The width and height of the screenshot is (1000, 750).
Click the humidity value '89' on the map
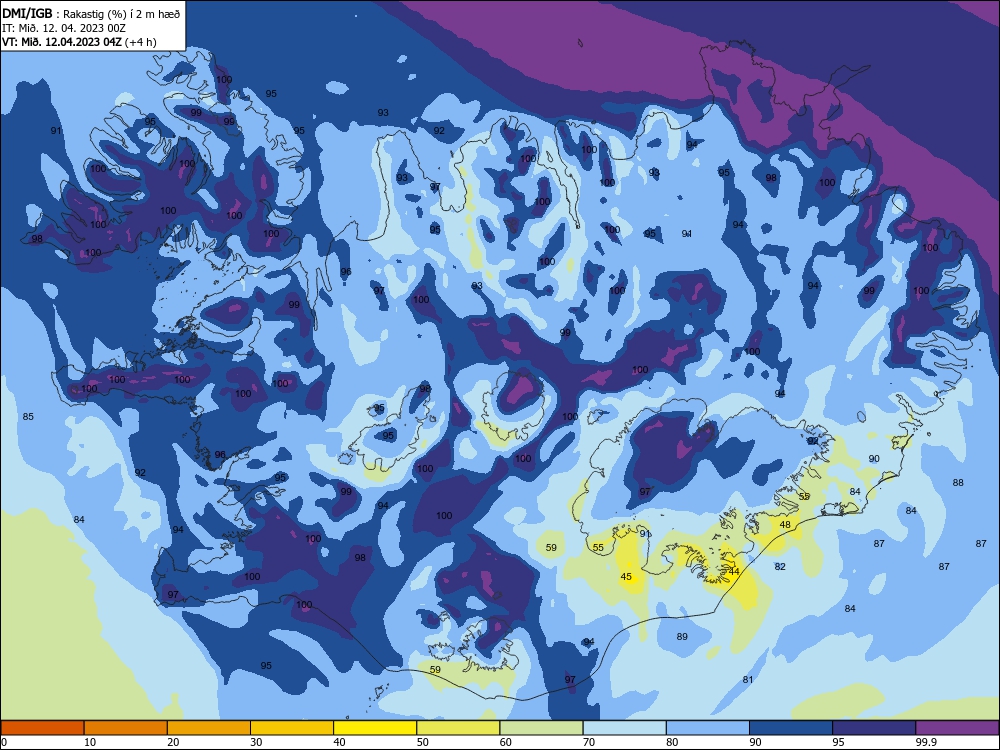[682, 636]
